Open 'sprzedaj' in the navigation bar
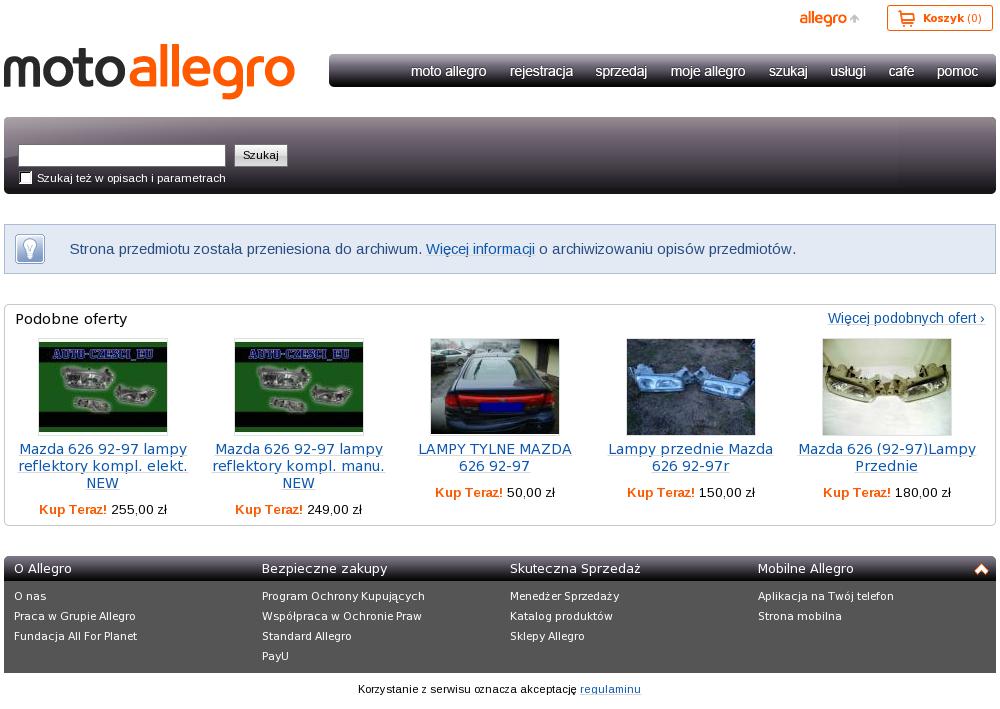1000x709 pixels. pos(621,71)
